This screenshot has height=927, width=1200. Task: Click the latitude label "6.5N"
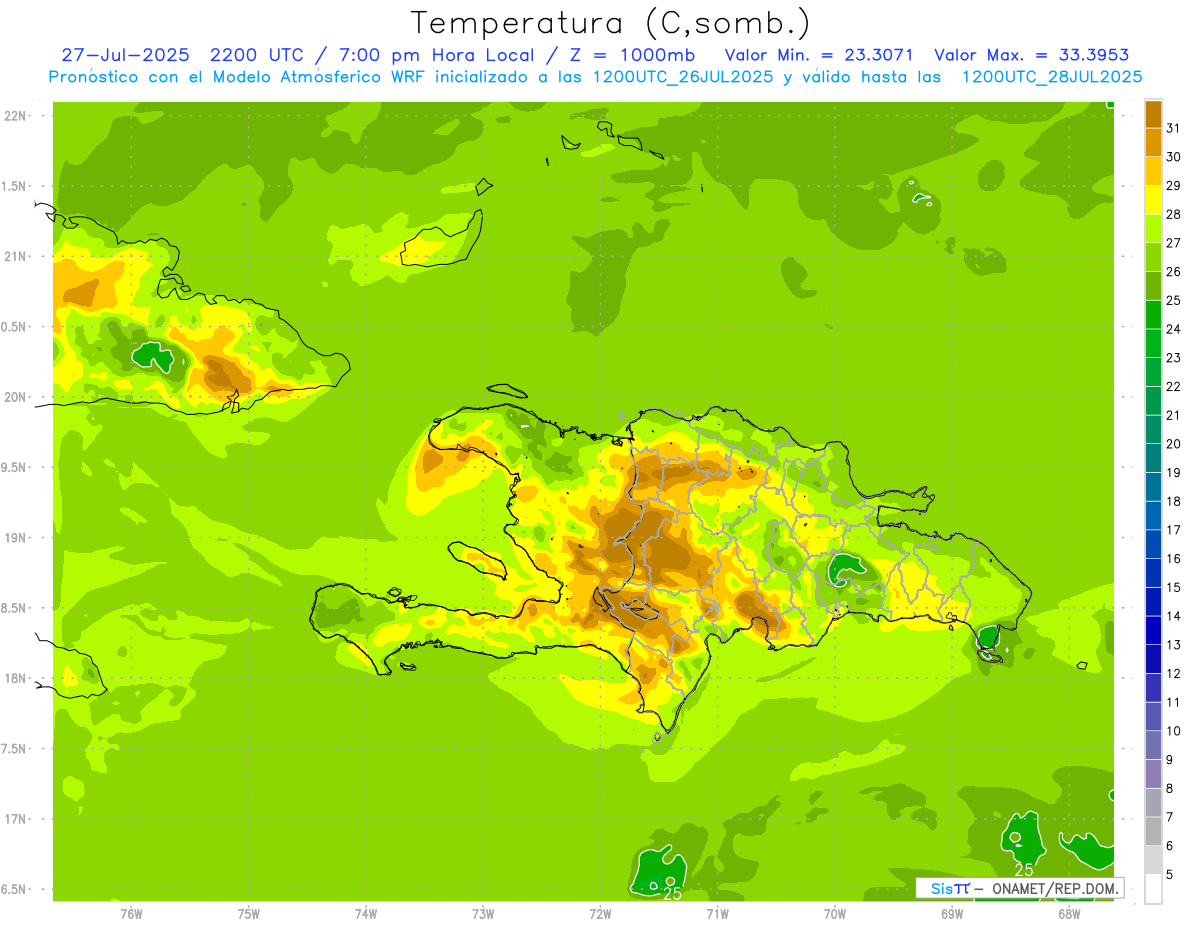tap(13, 889)
